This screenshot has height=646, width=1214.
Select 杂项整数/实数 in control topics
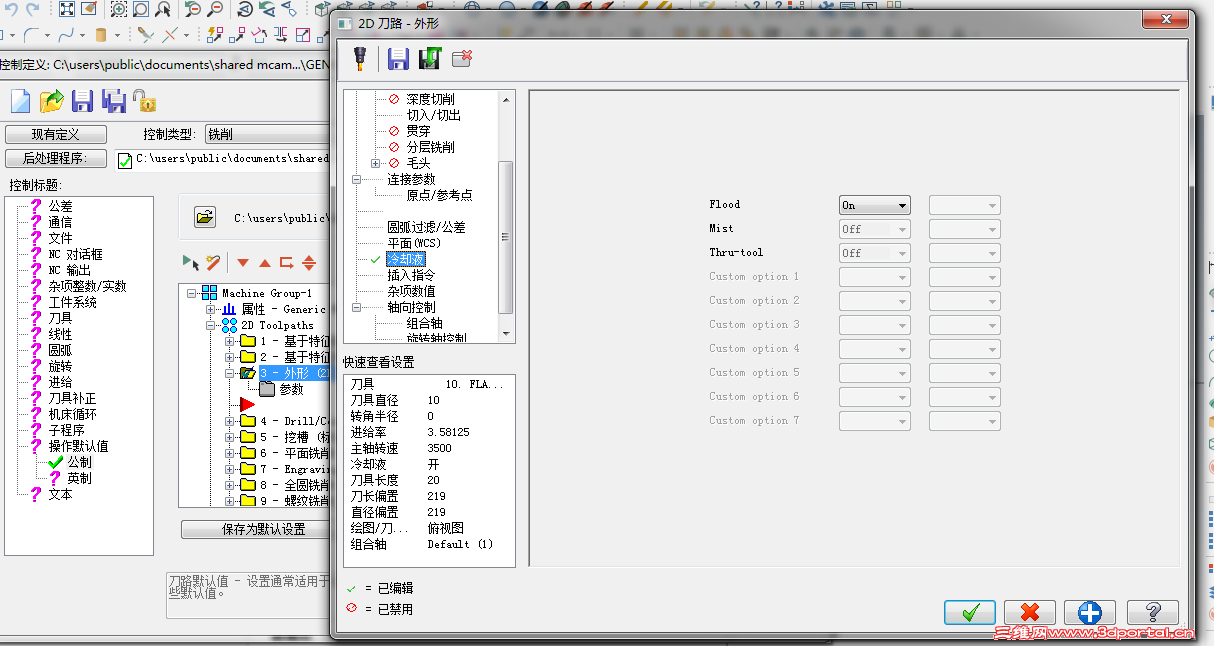[x=87, y=286]
